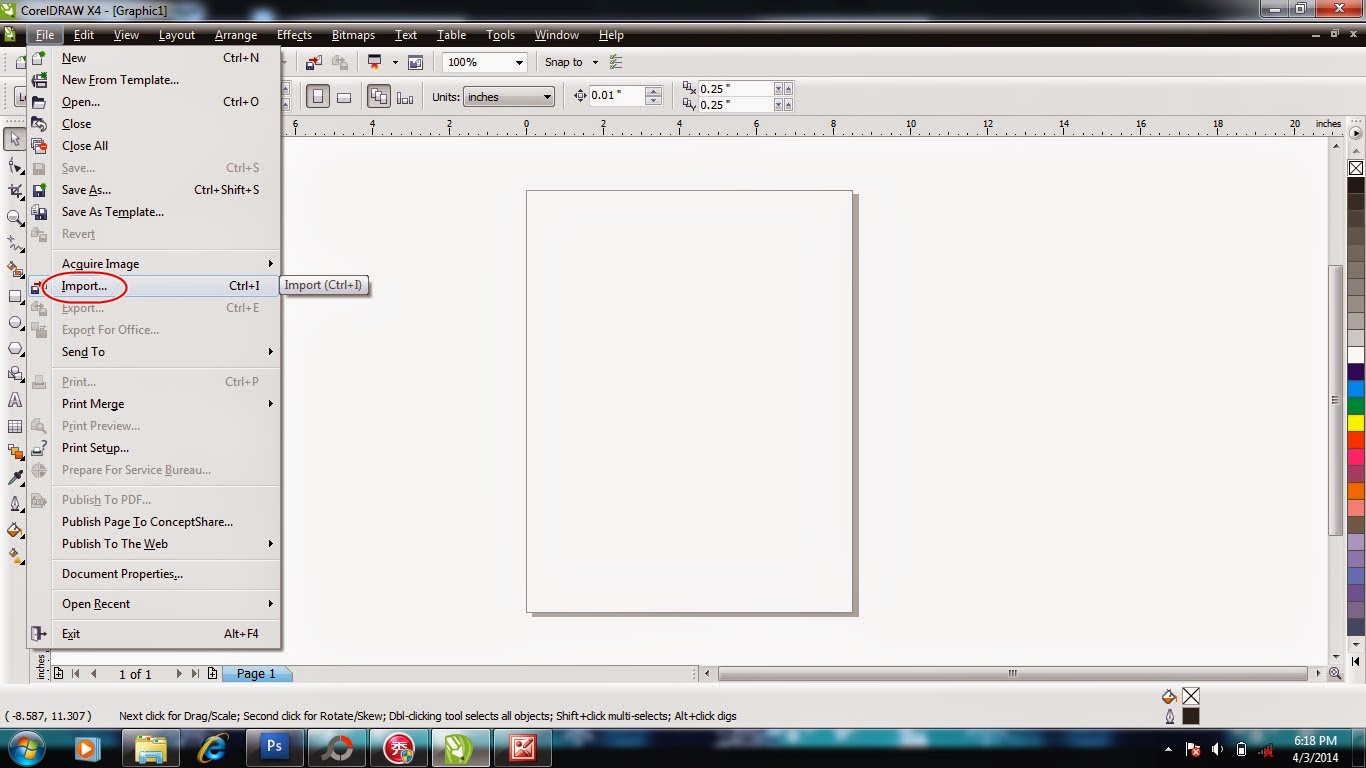Screen dimensions: 1366x768
Task: Click the Application Launcher icon in toolbar
Action: coord(375,62)
